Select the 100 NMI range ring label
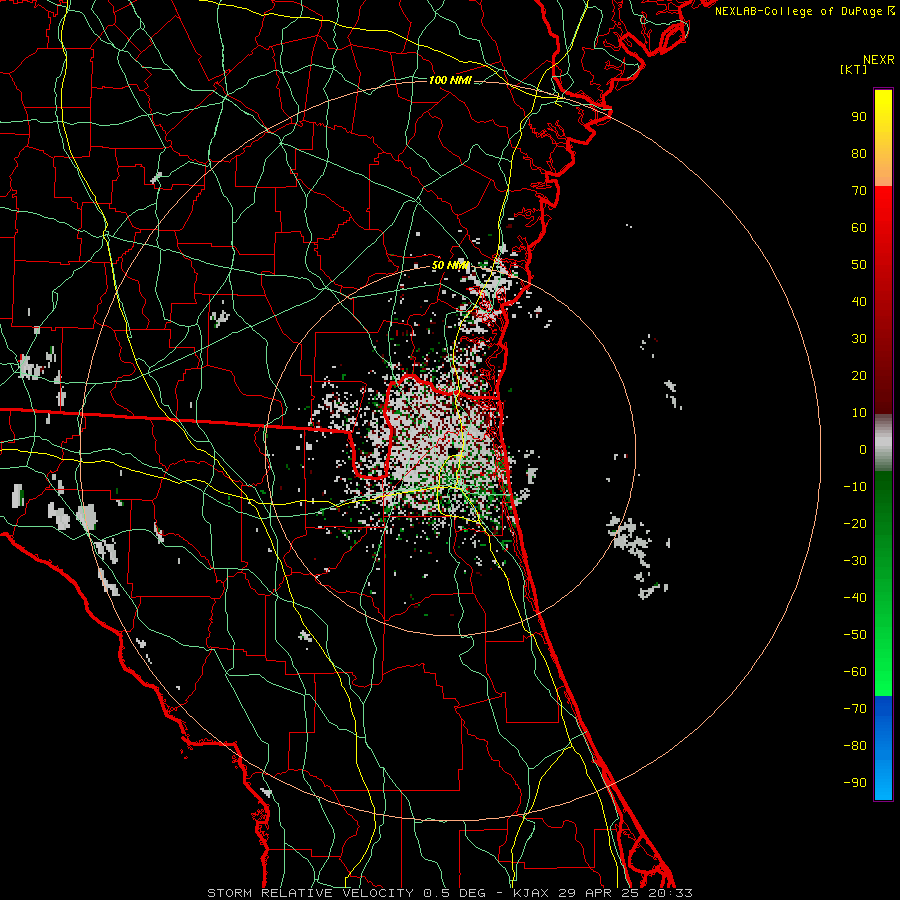This screenshot has width=900, height=900. [x=450, y=80]
